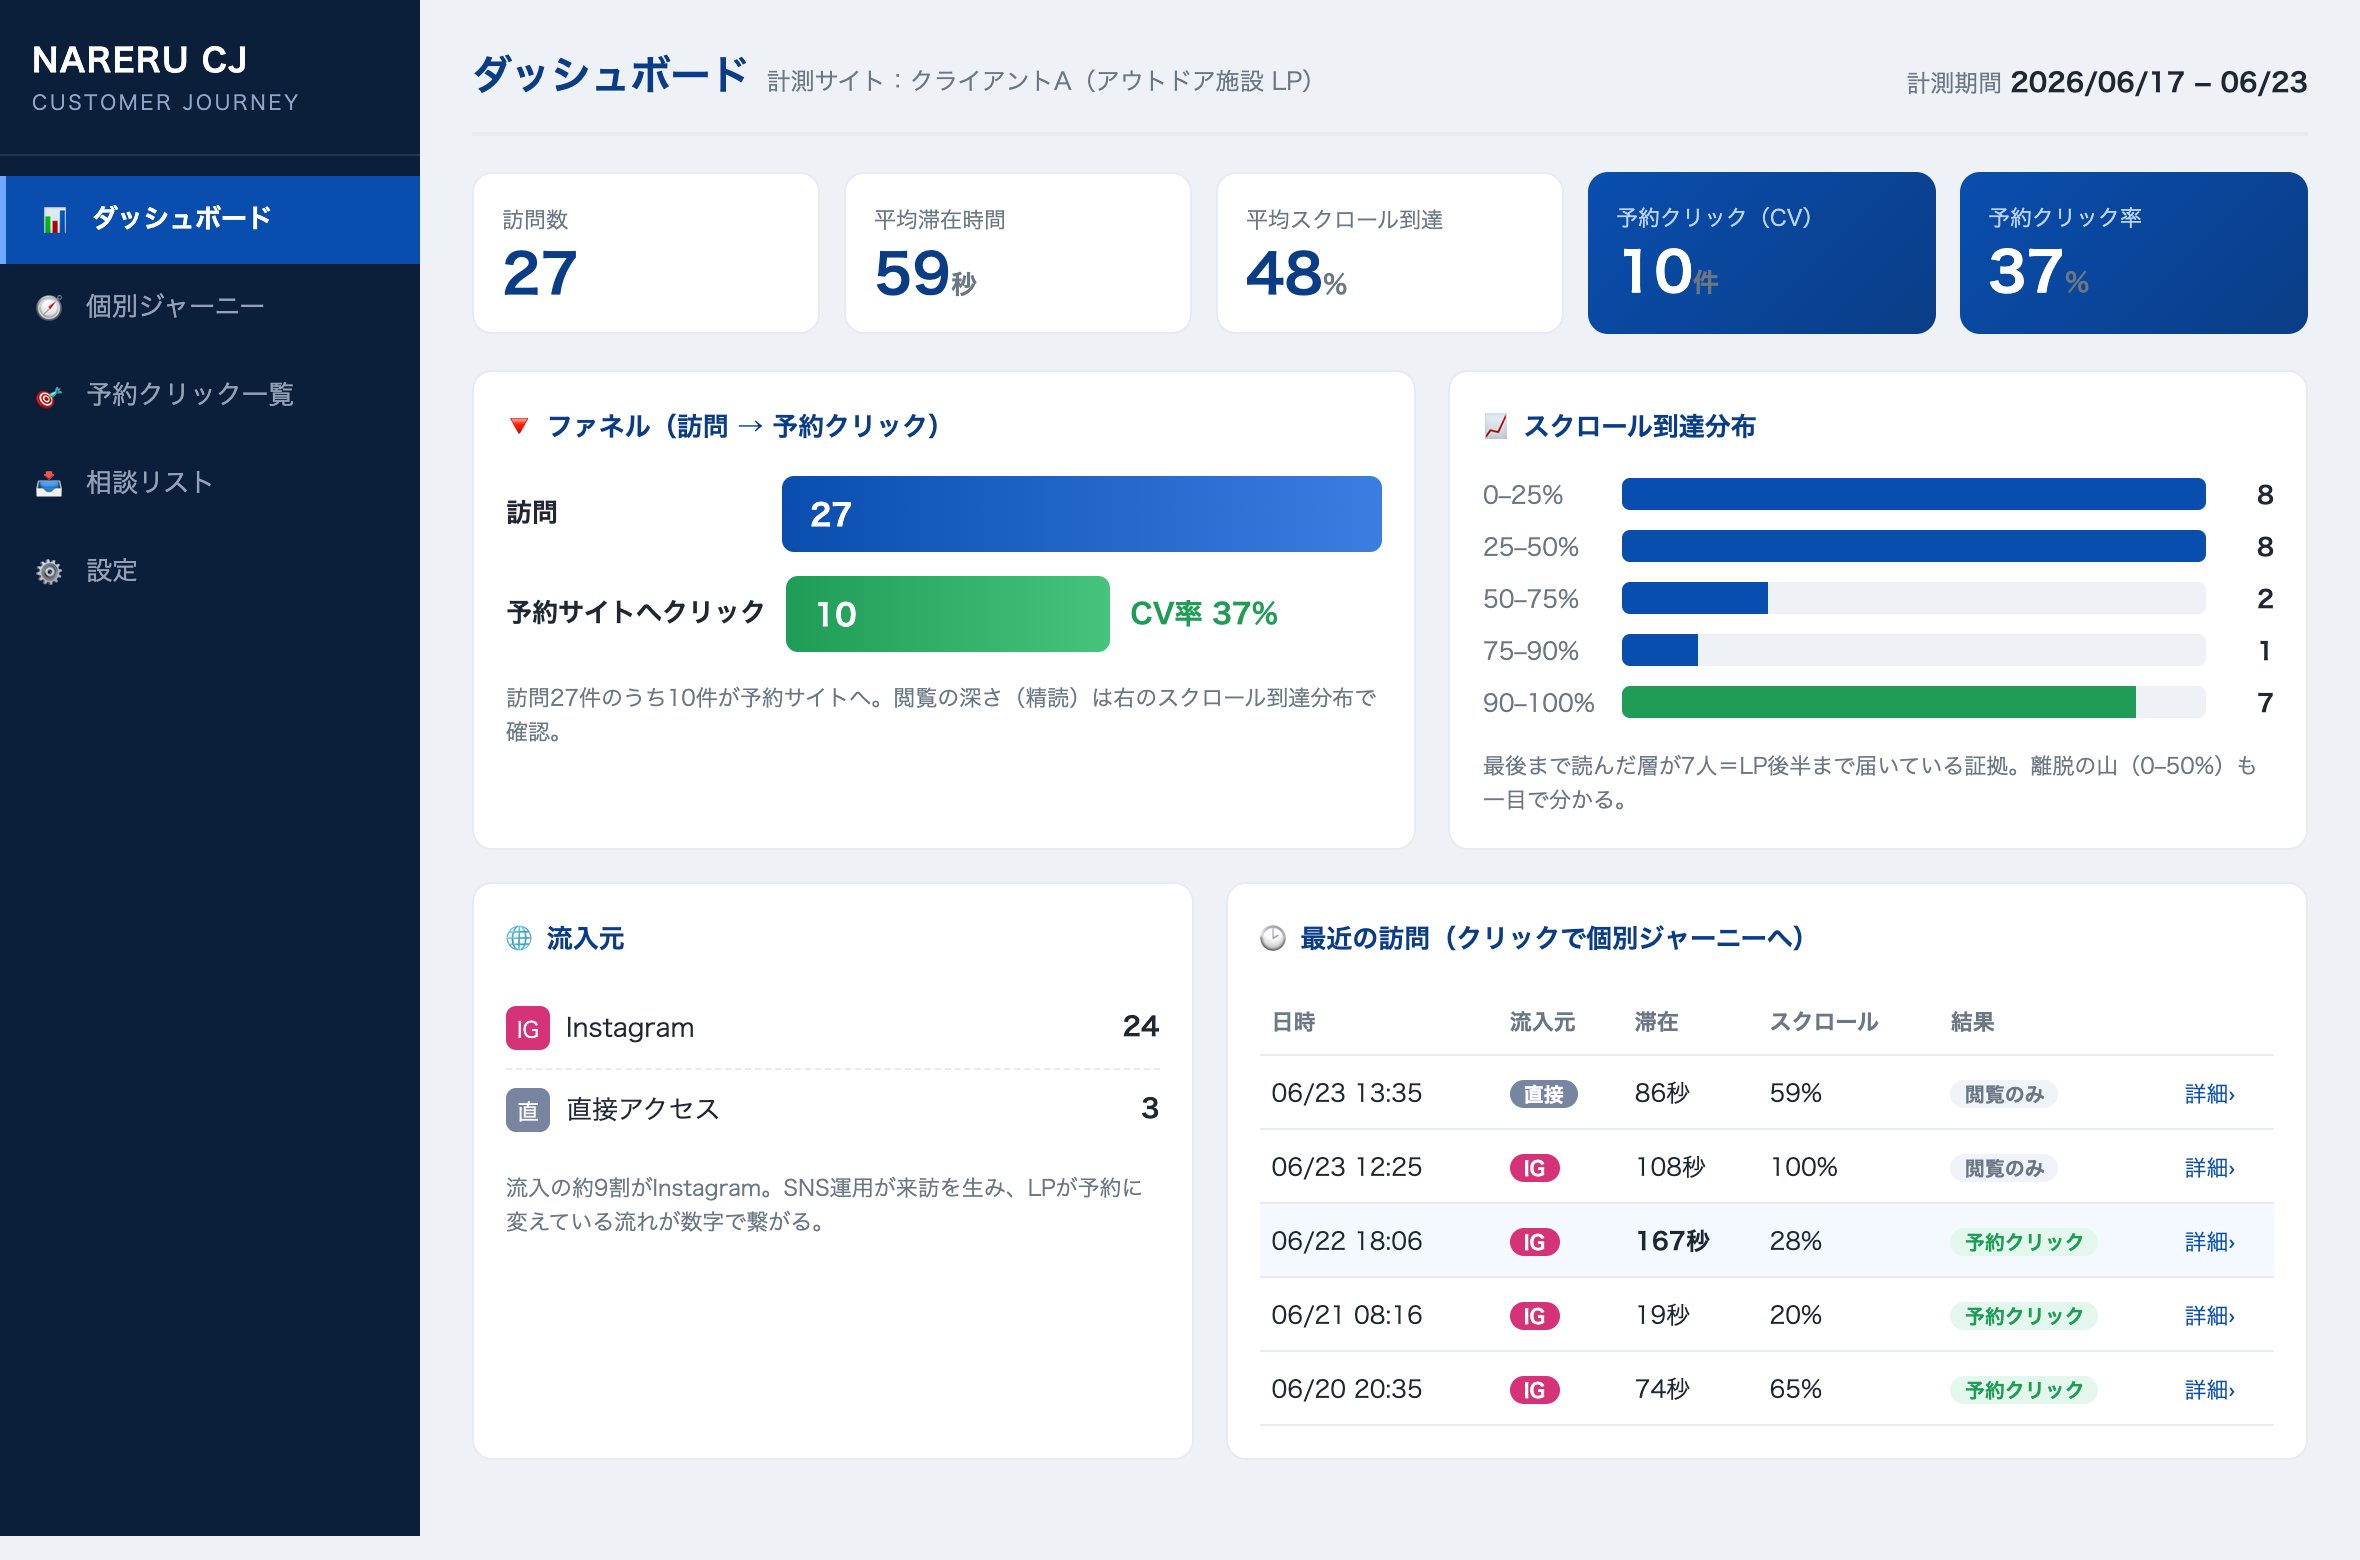Click the 予約クリック（CV）10件 card

1762,253
